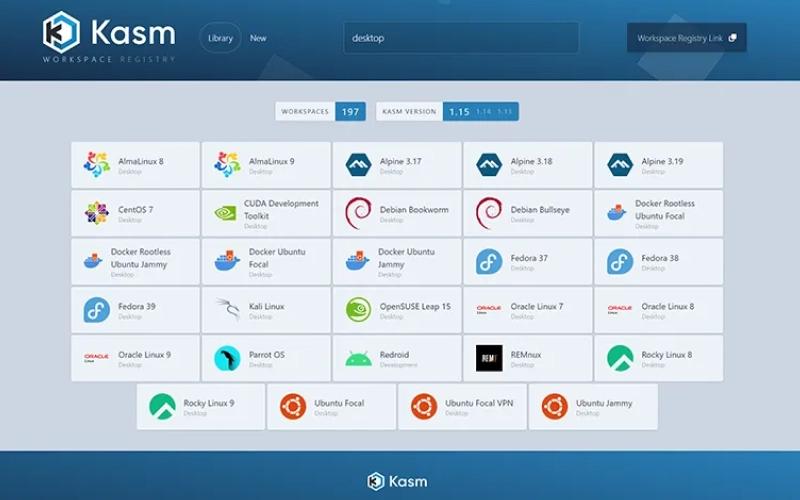The width and height of the screenshot is (800, 500).
Task: Click the Debian Bookworm swirl icon
Action: point(358,213)
